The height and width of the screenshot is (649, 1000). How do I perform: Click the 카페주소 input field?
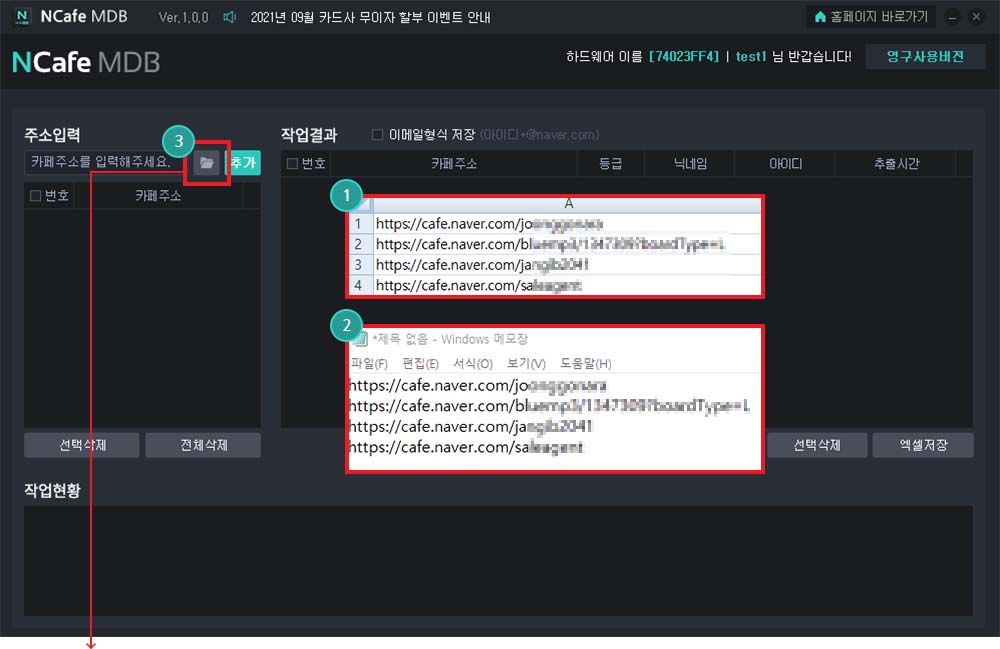[103, 163]
